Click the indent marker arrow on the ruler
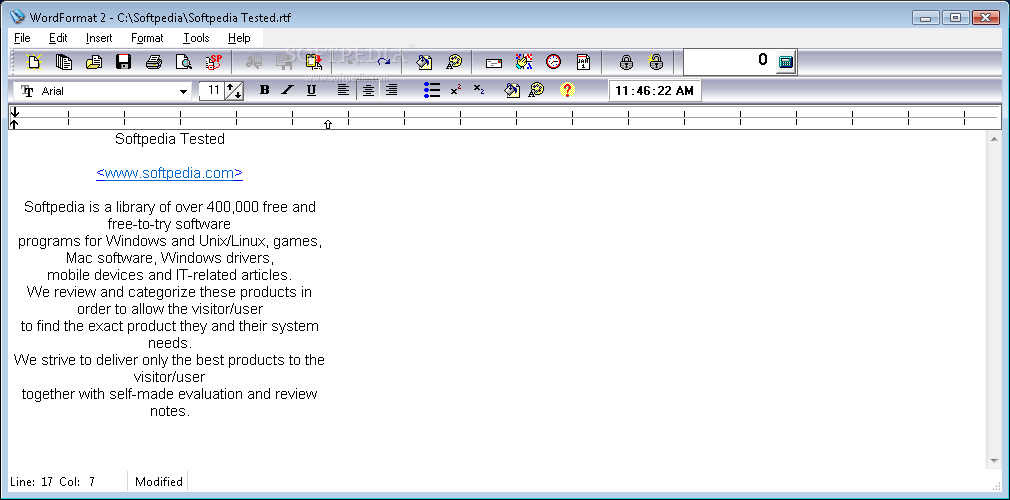This screenshot has width=1010, height=500. (x=327, y=124)
